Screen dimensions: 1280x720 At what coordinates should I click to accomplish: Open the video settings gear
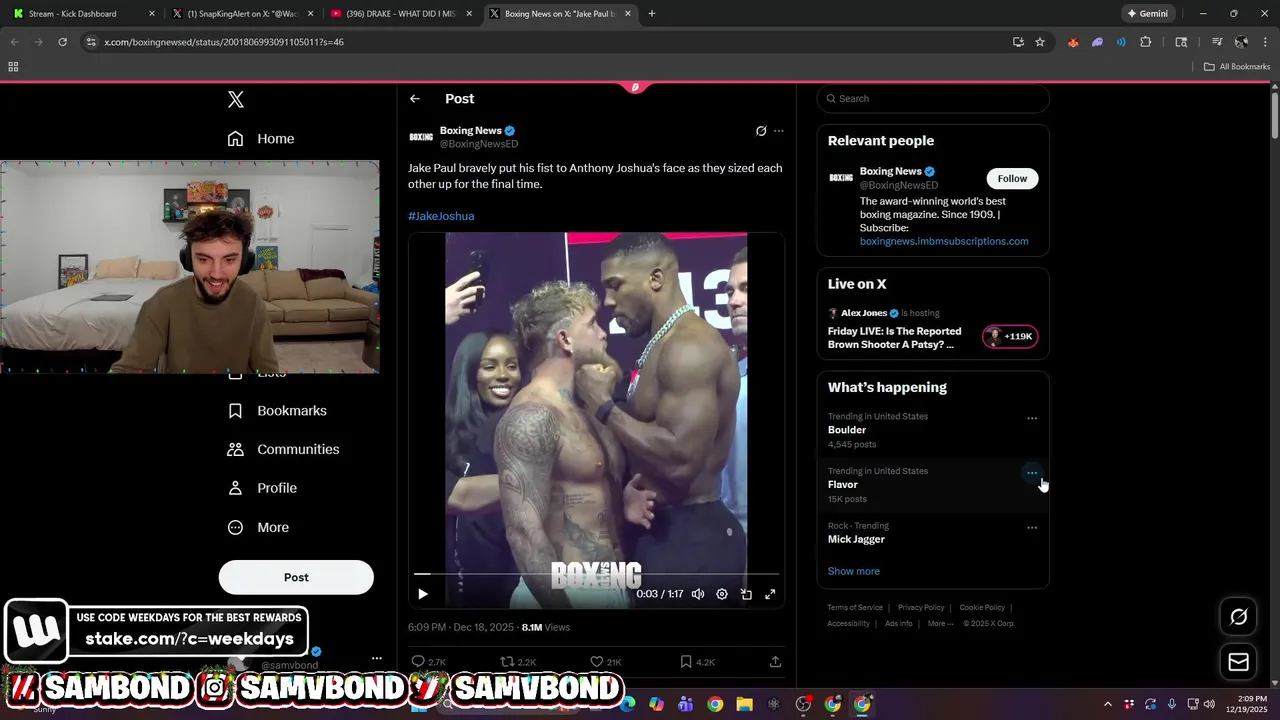coord(722,594)
